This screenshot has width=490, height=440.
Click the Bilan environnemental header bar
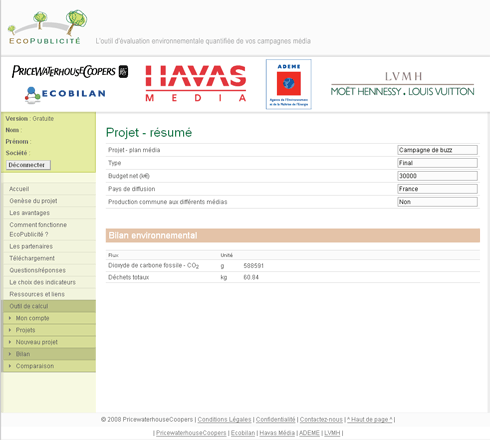(x=293, y=235)
